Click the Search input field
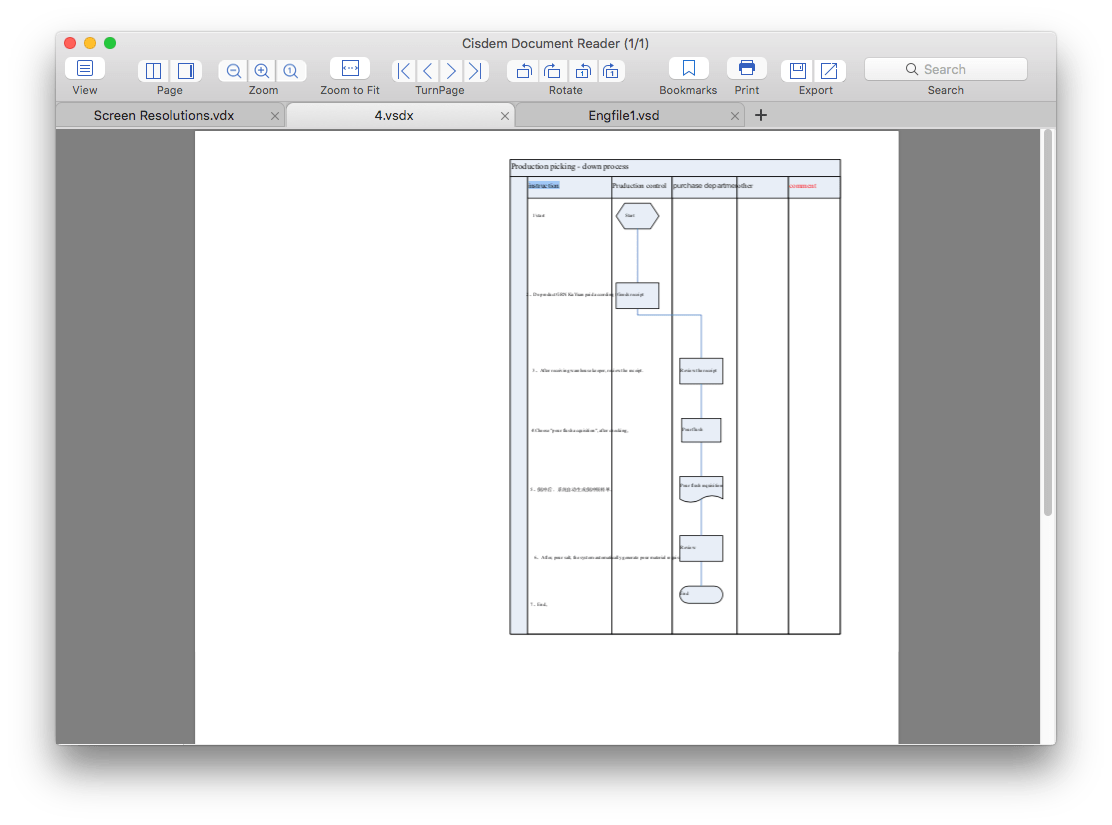The image size is (1112, 825). click(945, 69)
